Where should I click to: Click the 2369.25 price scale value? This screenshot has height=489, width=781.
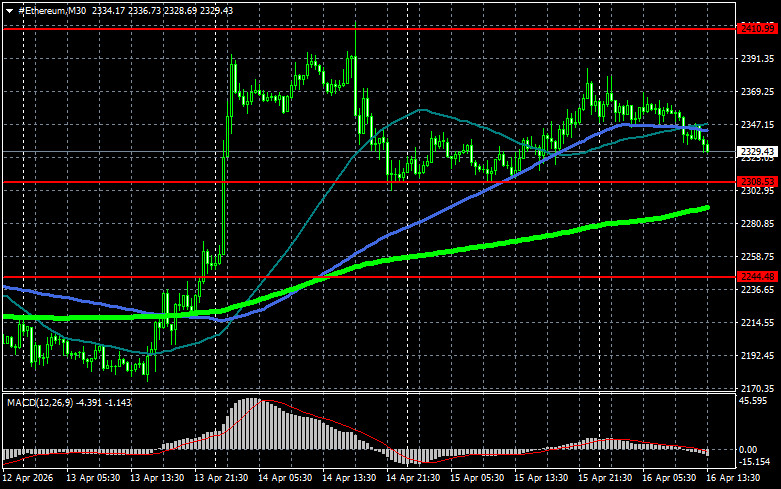click(758, 92)
